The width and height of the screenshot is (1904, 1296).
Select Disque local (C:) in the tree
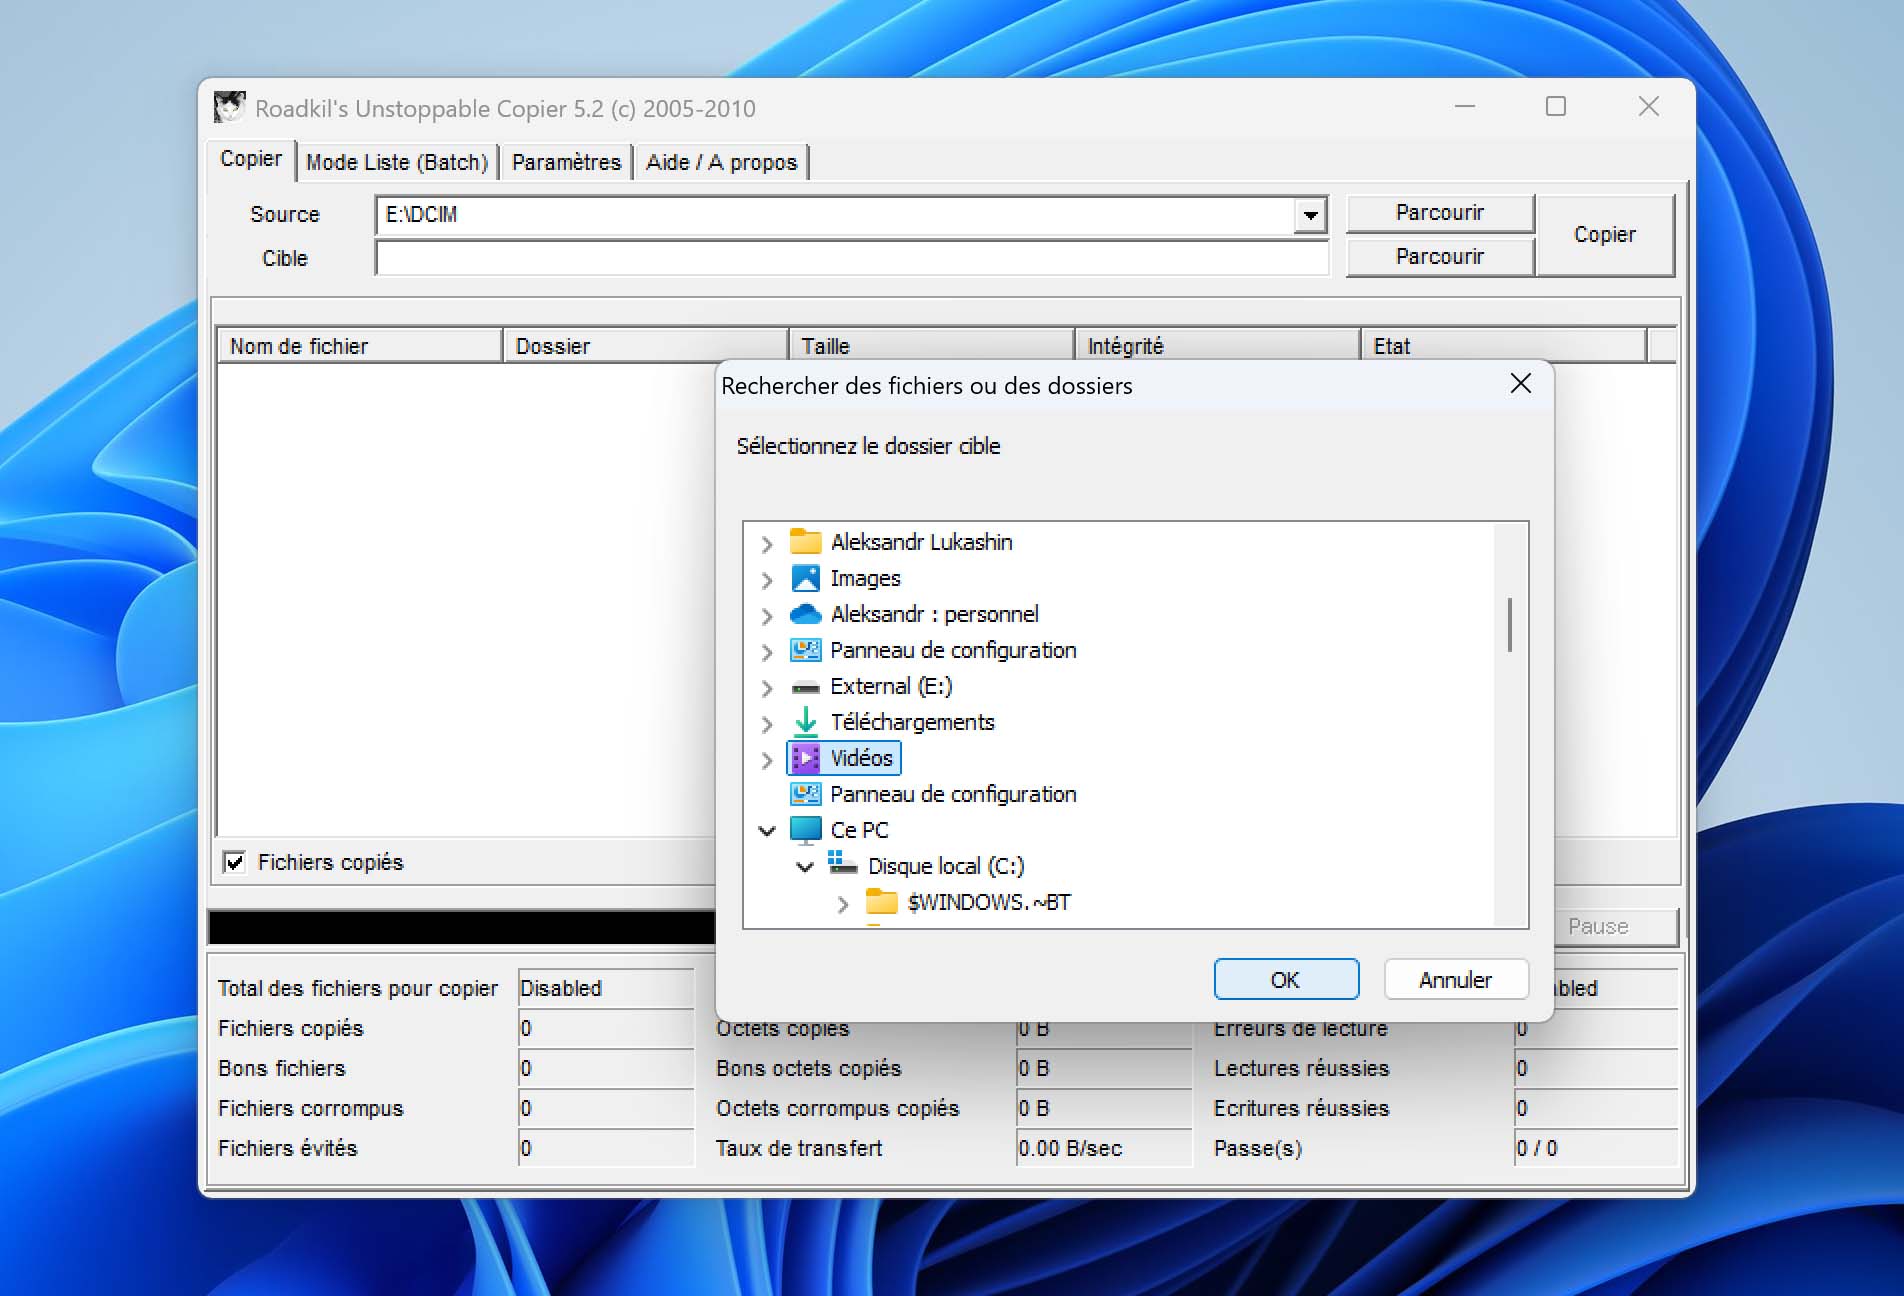pyautogui.click(x=946, y=866)
